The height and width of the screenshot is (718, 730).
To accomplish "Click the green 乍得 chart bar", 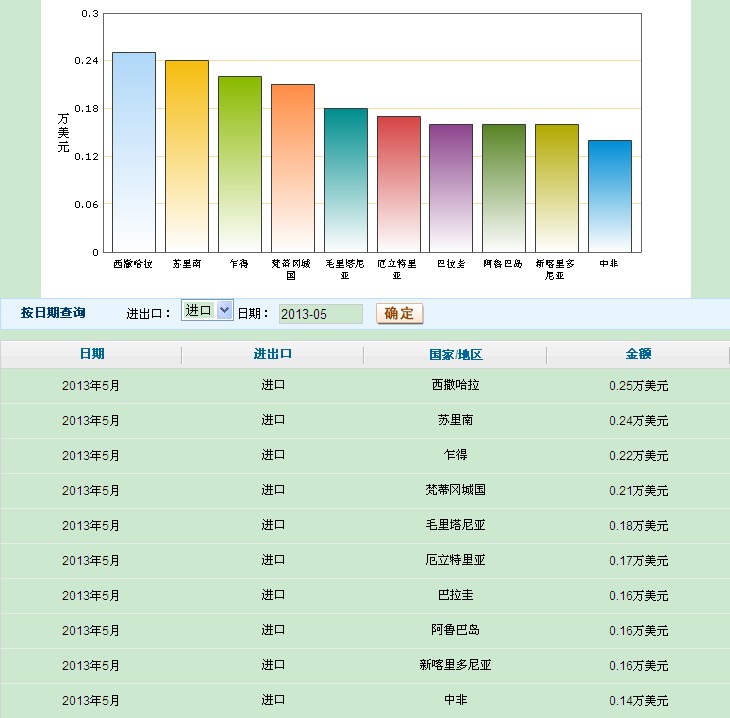I will [240, 164].
